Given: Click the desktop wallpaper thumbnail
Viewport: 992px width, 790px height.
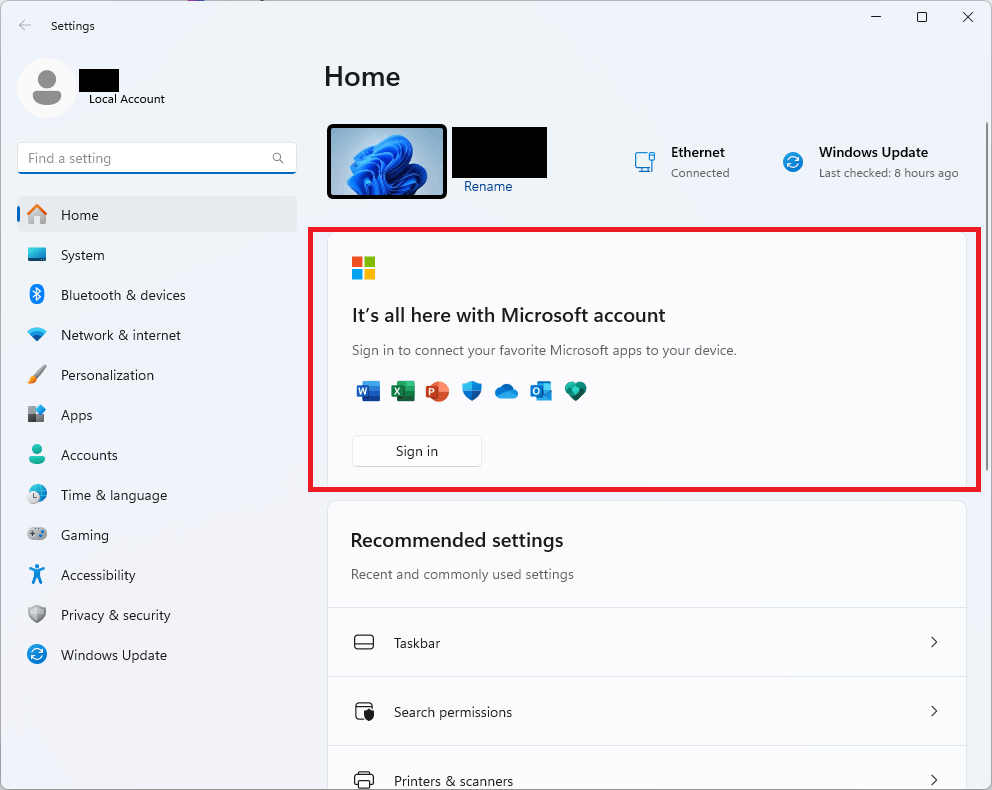Looking at the screenshot, I should (387, 161).
